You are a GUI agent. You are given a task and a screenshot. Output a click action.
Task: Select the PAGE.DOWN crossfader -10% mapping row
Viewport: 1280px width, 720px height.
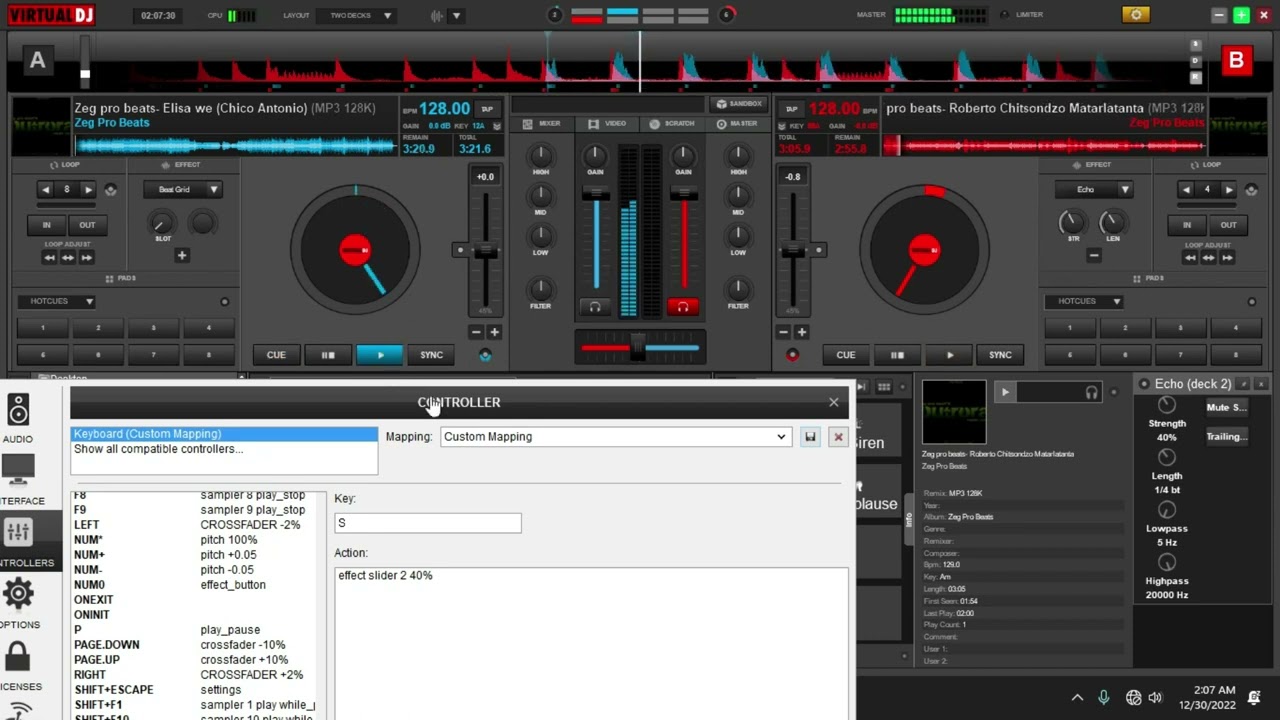tap(195, 645)
